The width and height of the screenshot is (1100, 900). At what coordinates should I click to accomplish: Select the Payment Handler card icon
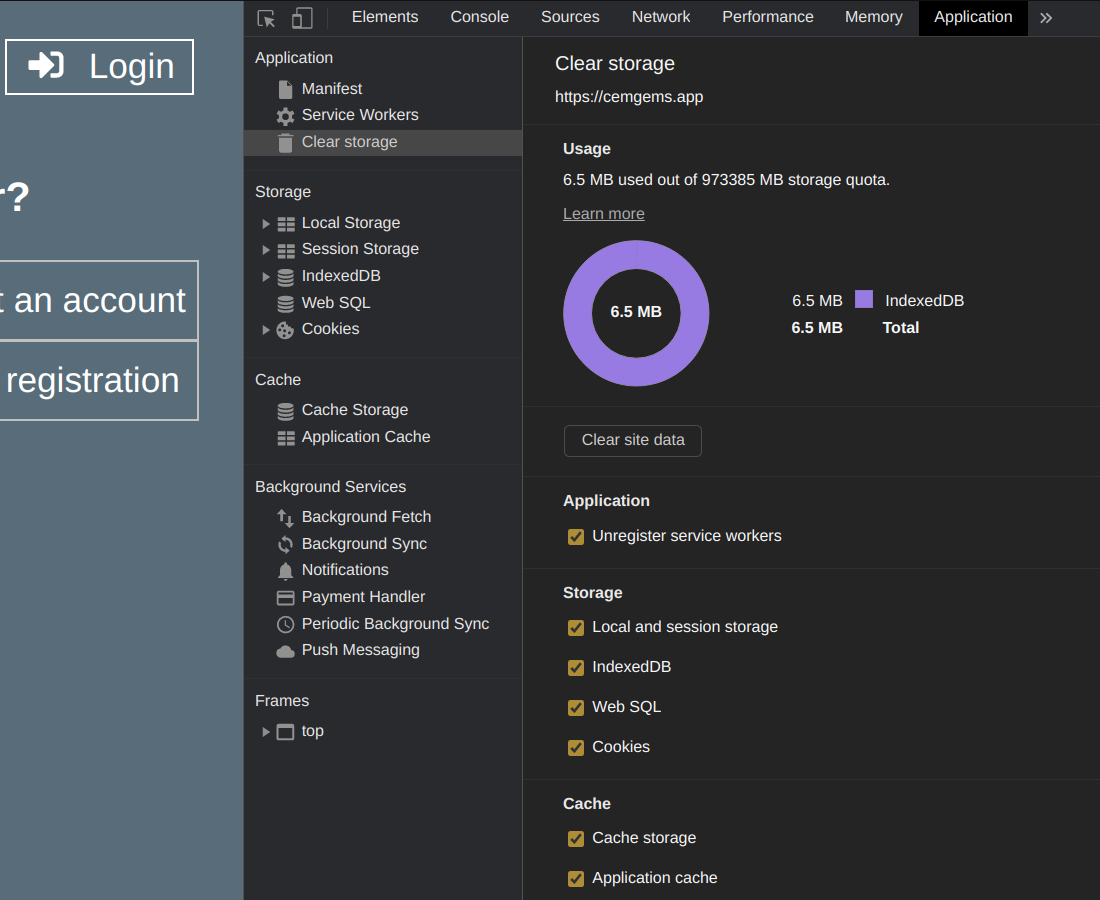tap(286, 597)
